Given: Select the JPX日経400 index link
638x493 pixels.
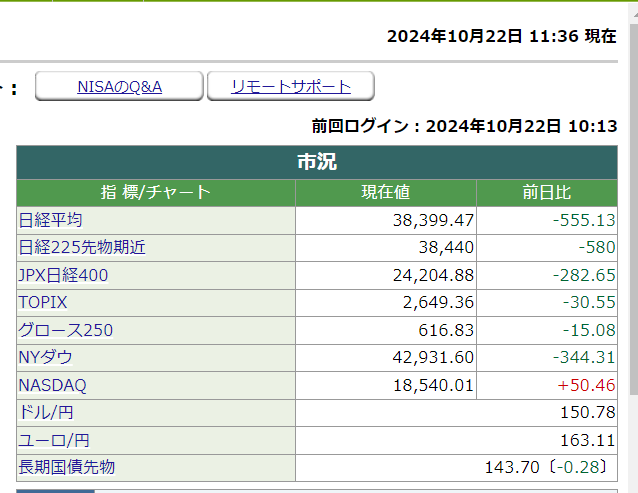Looking at the screenshot, I should [63, 275].
